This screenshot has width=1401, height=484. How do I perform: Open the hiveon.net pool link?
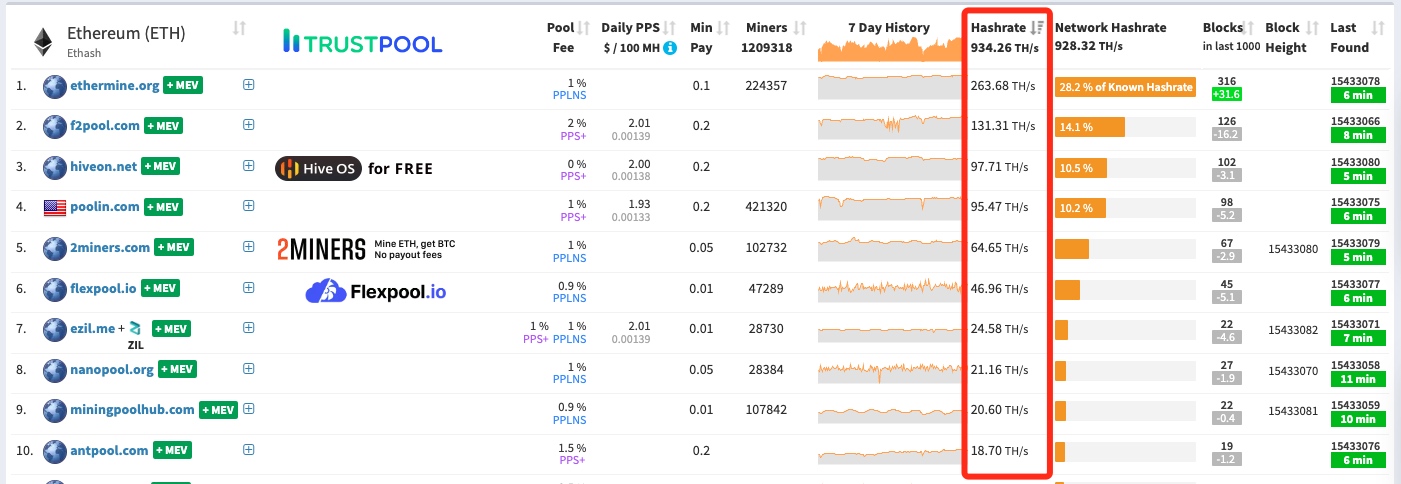pos(103,167)
